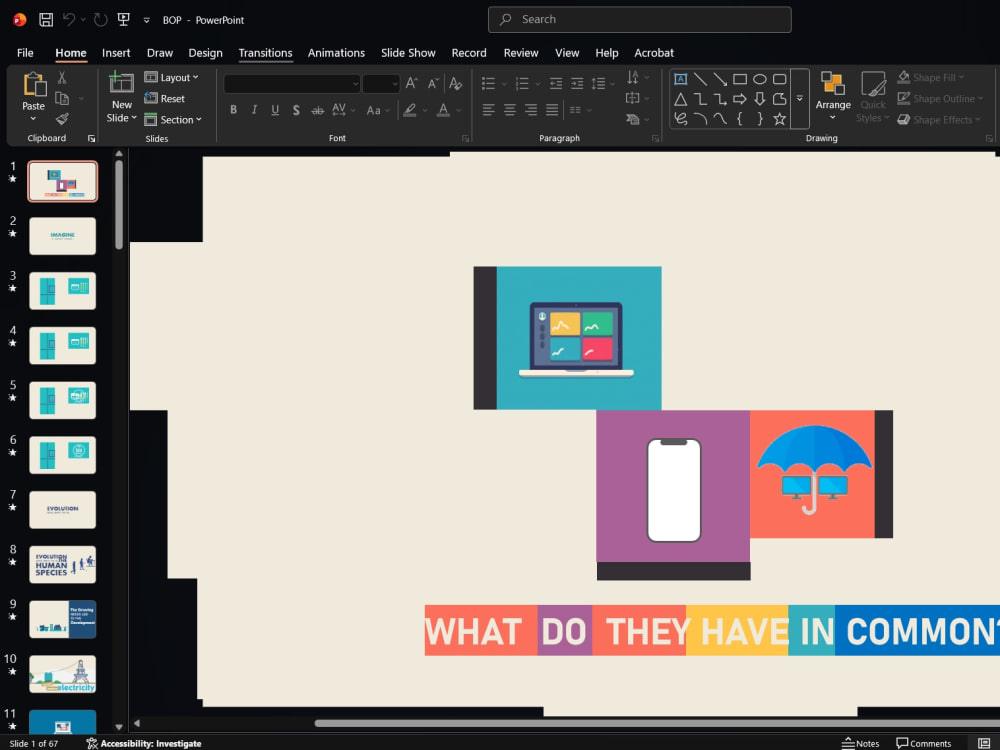This screenshot has width=1000, height=750.
Task: Select the Isosceles Triangle shape
Action: (680, 99)
